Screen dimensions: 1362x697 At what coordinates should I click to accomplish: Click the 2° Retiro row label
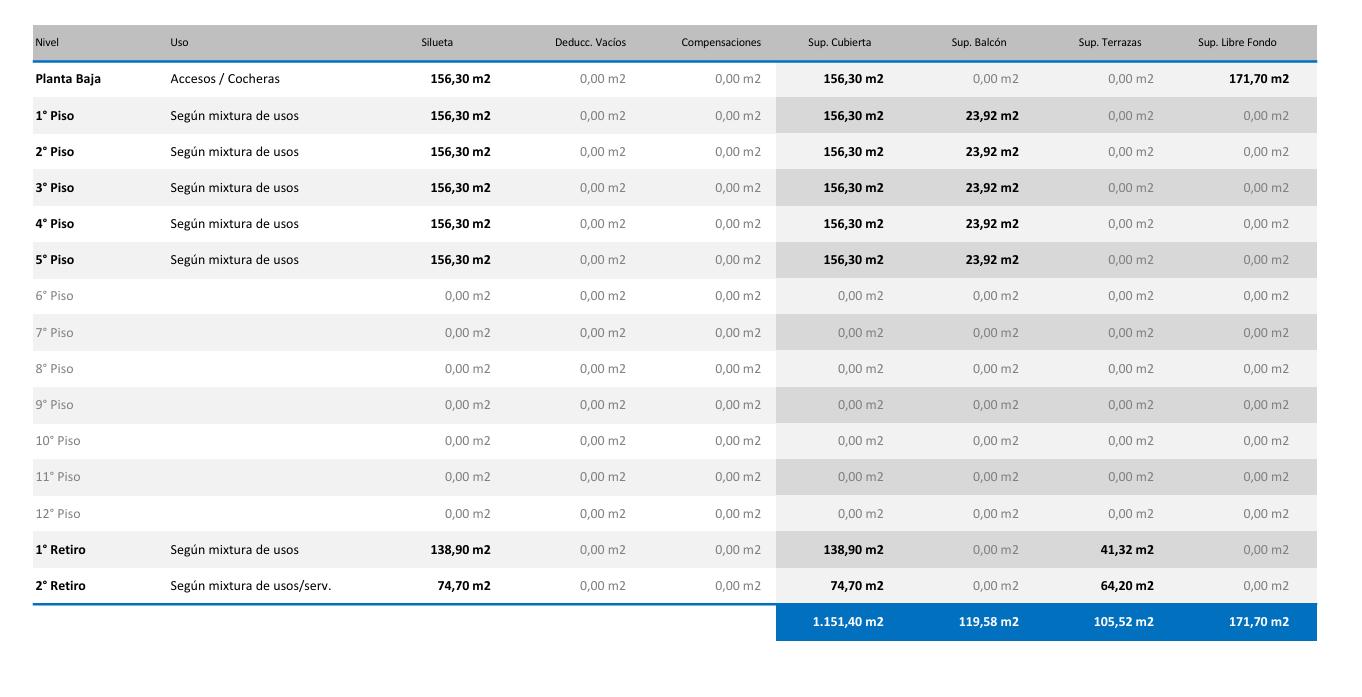pos(60,586)
